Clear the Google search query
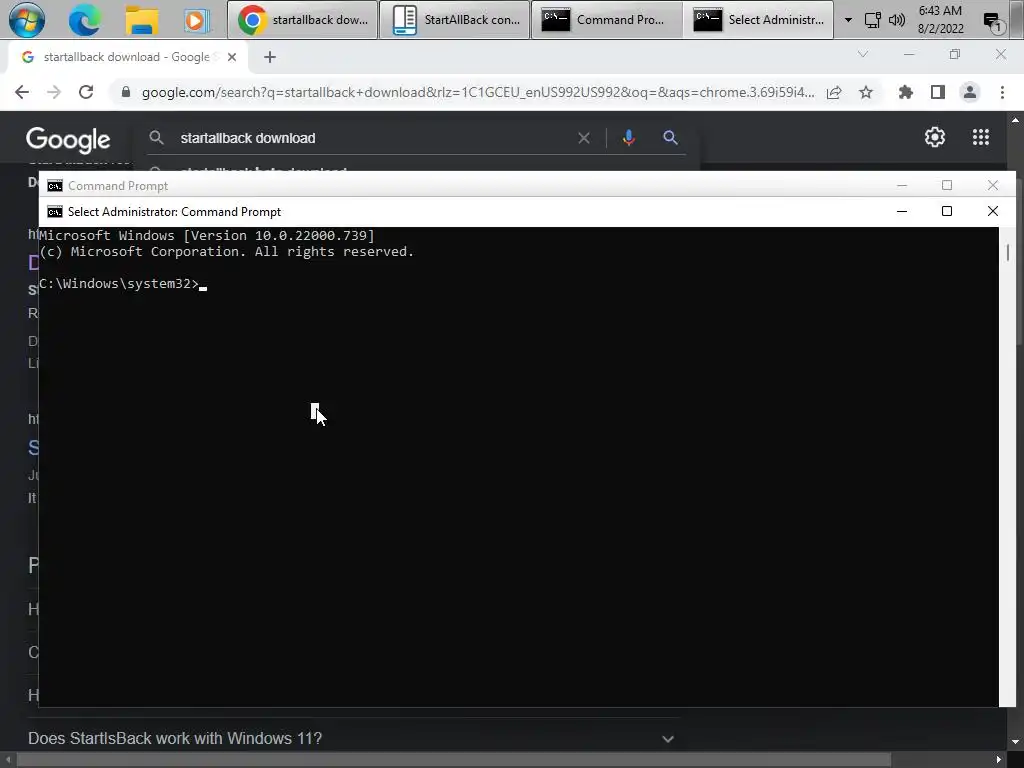Image resolution: width=1024 pixels, height=768 pixels. [584, 138]
